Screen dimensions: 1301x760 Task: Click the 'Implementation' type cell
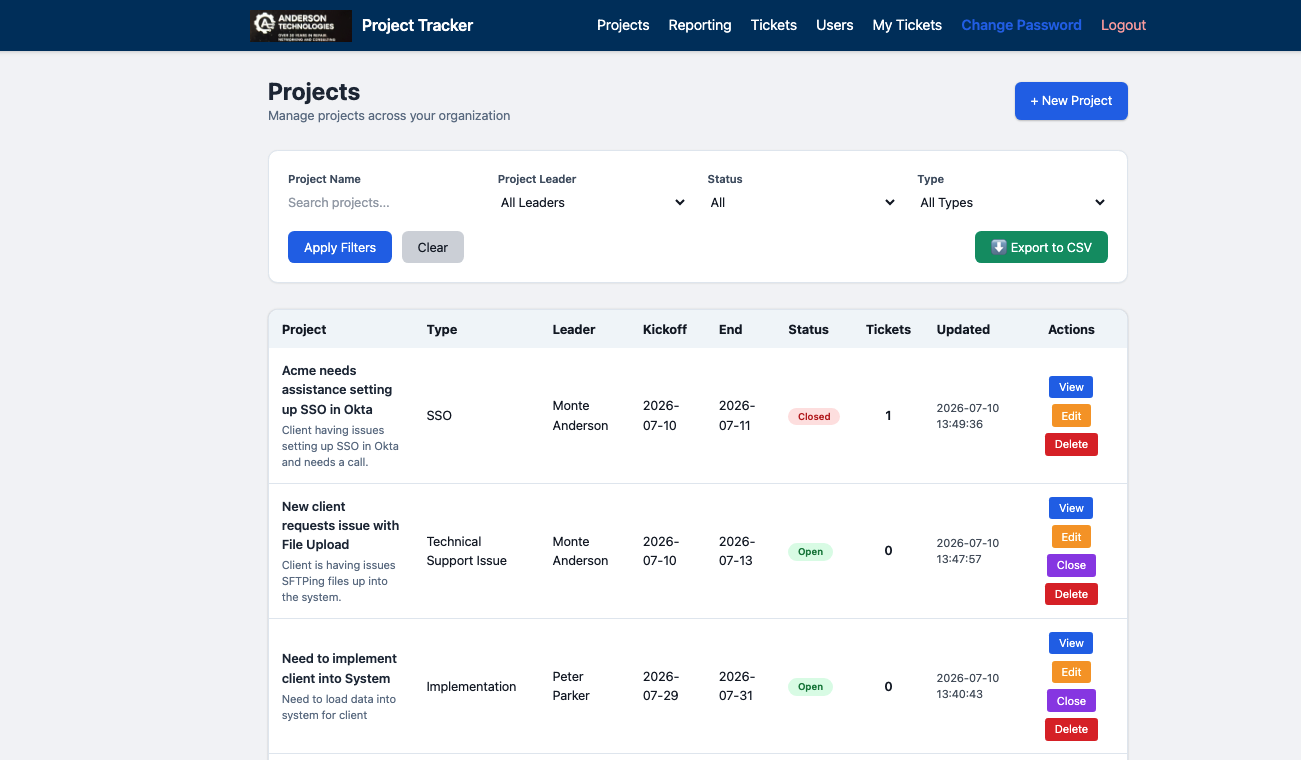471,687
